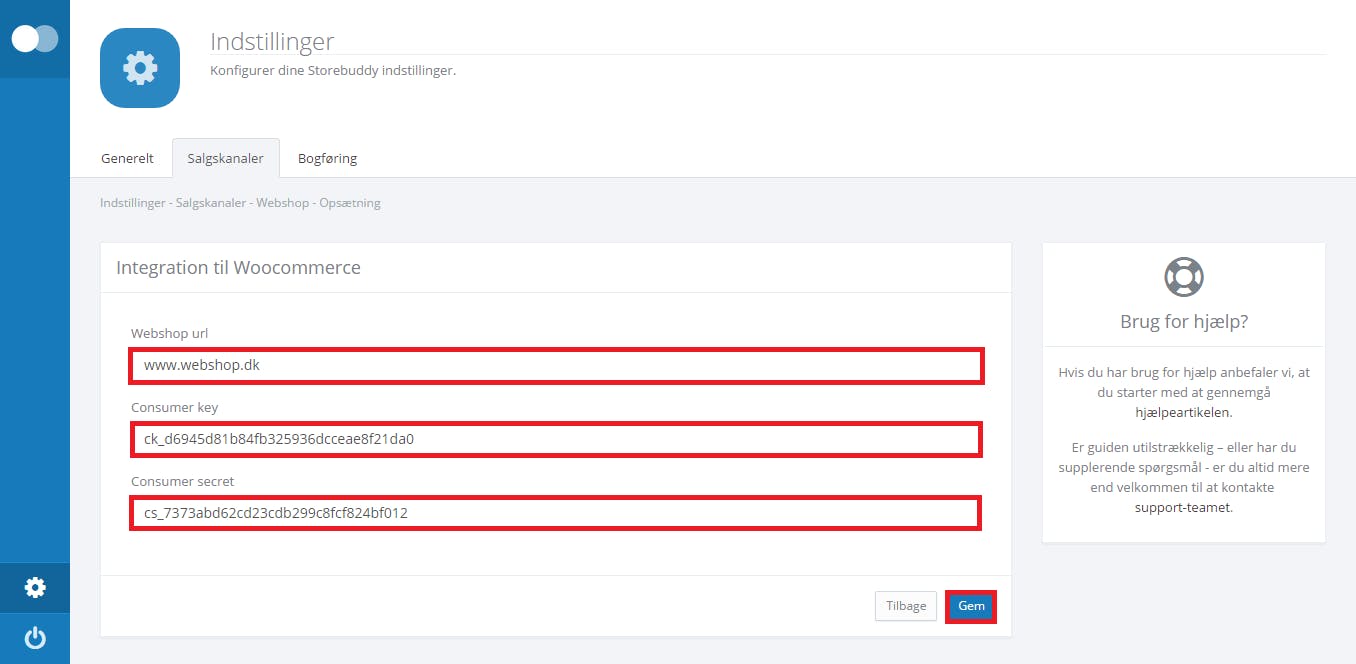Click the large blue Indstillinger gear icon

click(x=140, y=68)
